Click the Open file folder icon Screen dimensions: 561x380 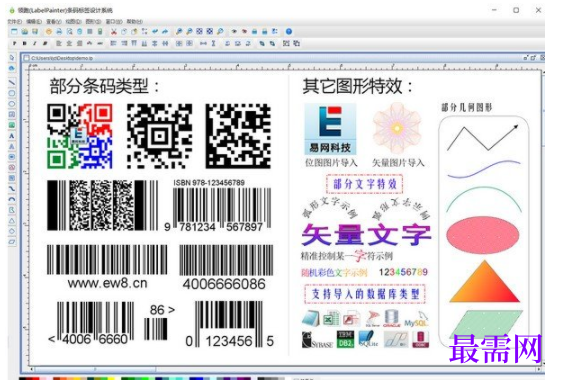click(x=24, y=31)
